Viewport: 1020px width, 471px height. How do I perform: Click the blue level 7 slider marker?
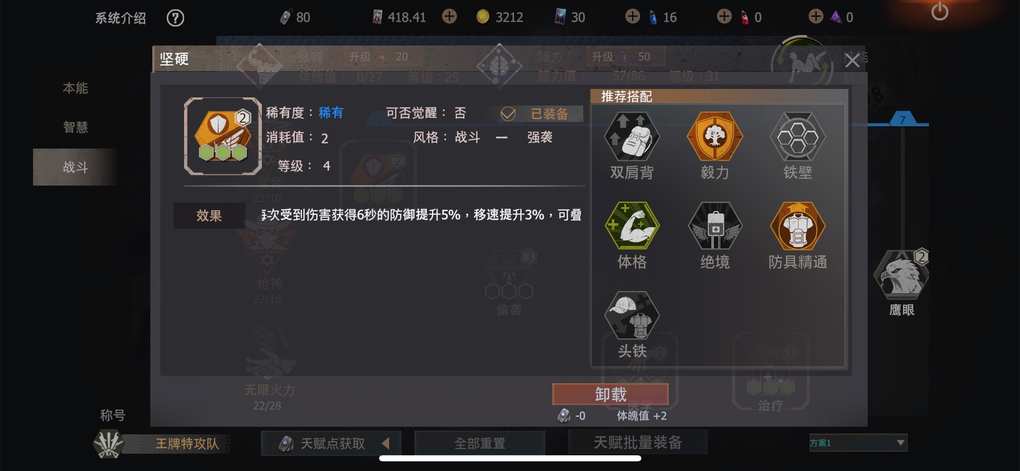(x=902, y=120)
